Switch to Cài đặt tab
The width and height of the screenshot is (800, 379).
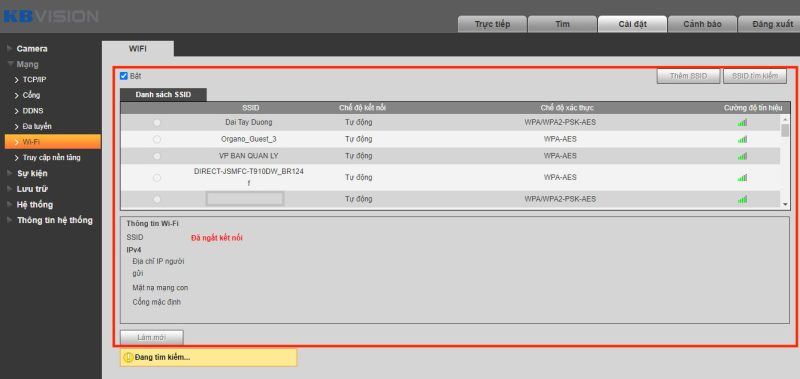[x=633, y=24]
